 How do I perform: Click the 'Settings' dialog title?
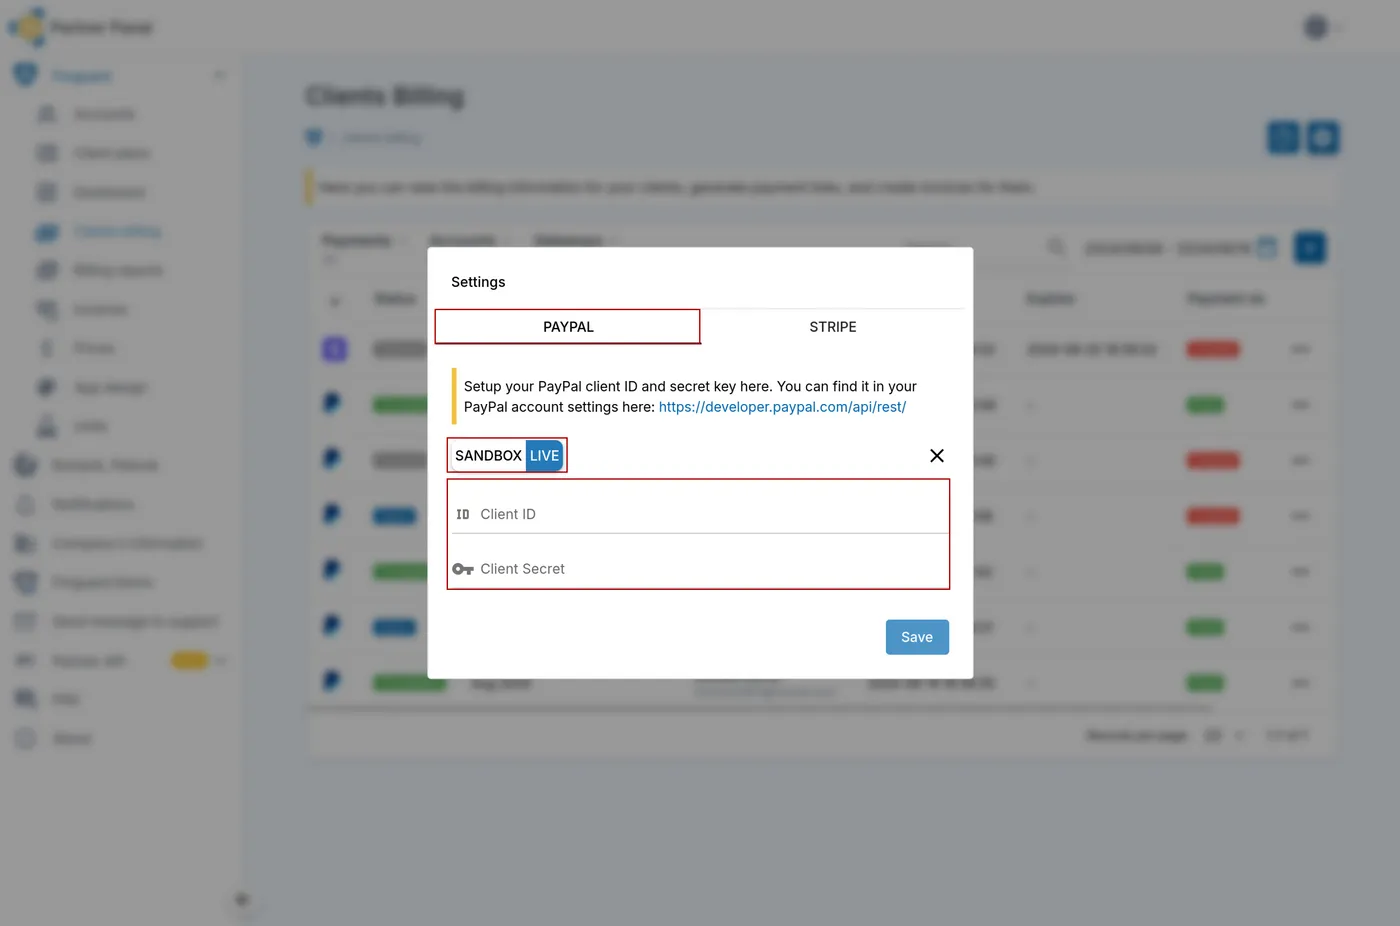tap(478, 282)
